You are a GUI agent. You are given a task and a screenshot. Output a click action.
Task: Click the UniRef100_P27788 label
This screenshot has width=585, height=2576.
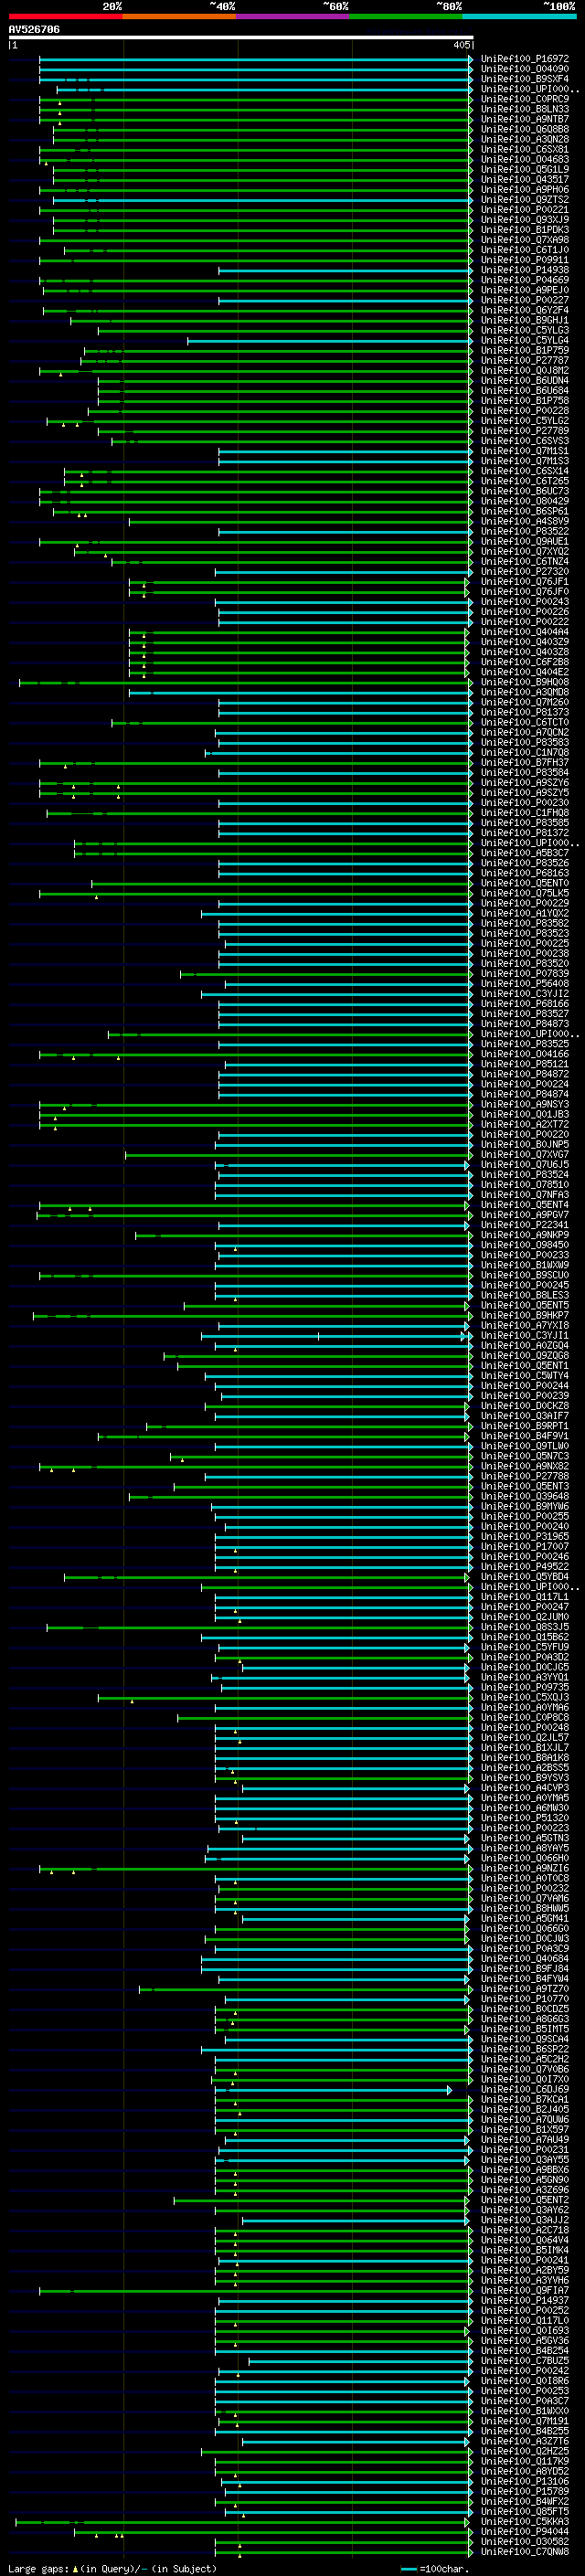coord(525,1477)
